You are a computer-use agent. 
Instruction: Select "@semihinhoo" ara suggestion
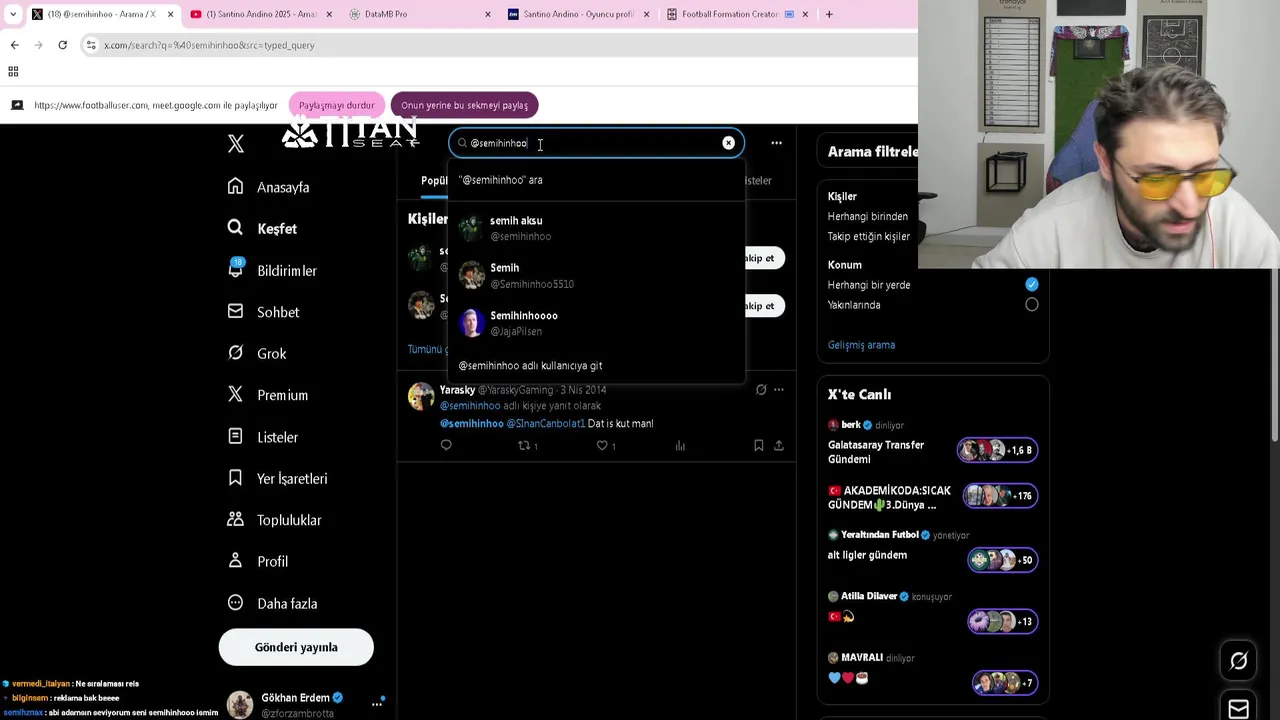click(x=596, y=180)
